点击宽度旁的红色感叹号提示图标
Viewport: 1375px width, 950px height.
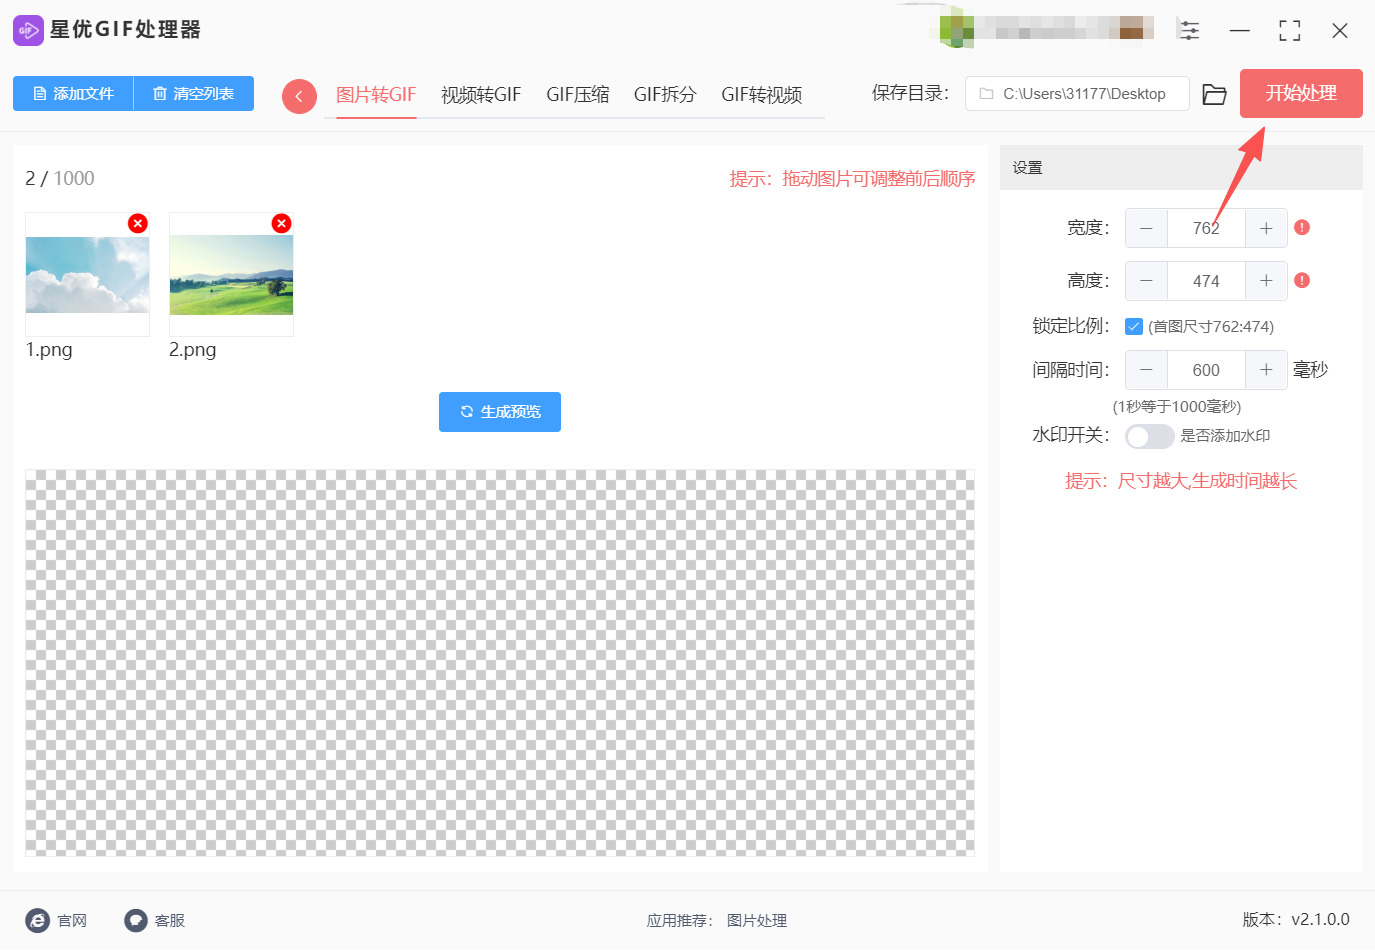point(1301,228)
